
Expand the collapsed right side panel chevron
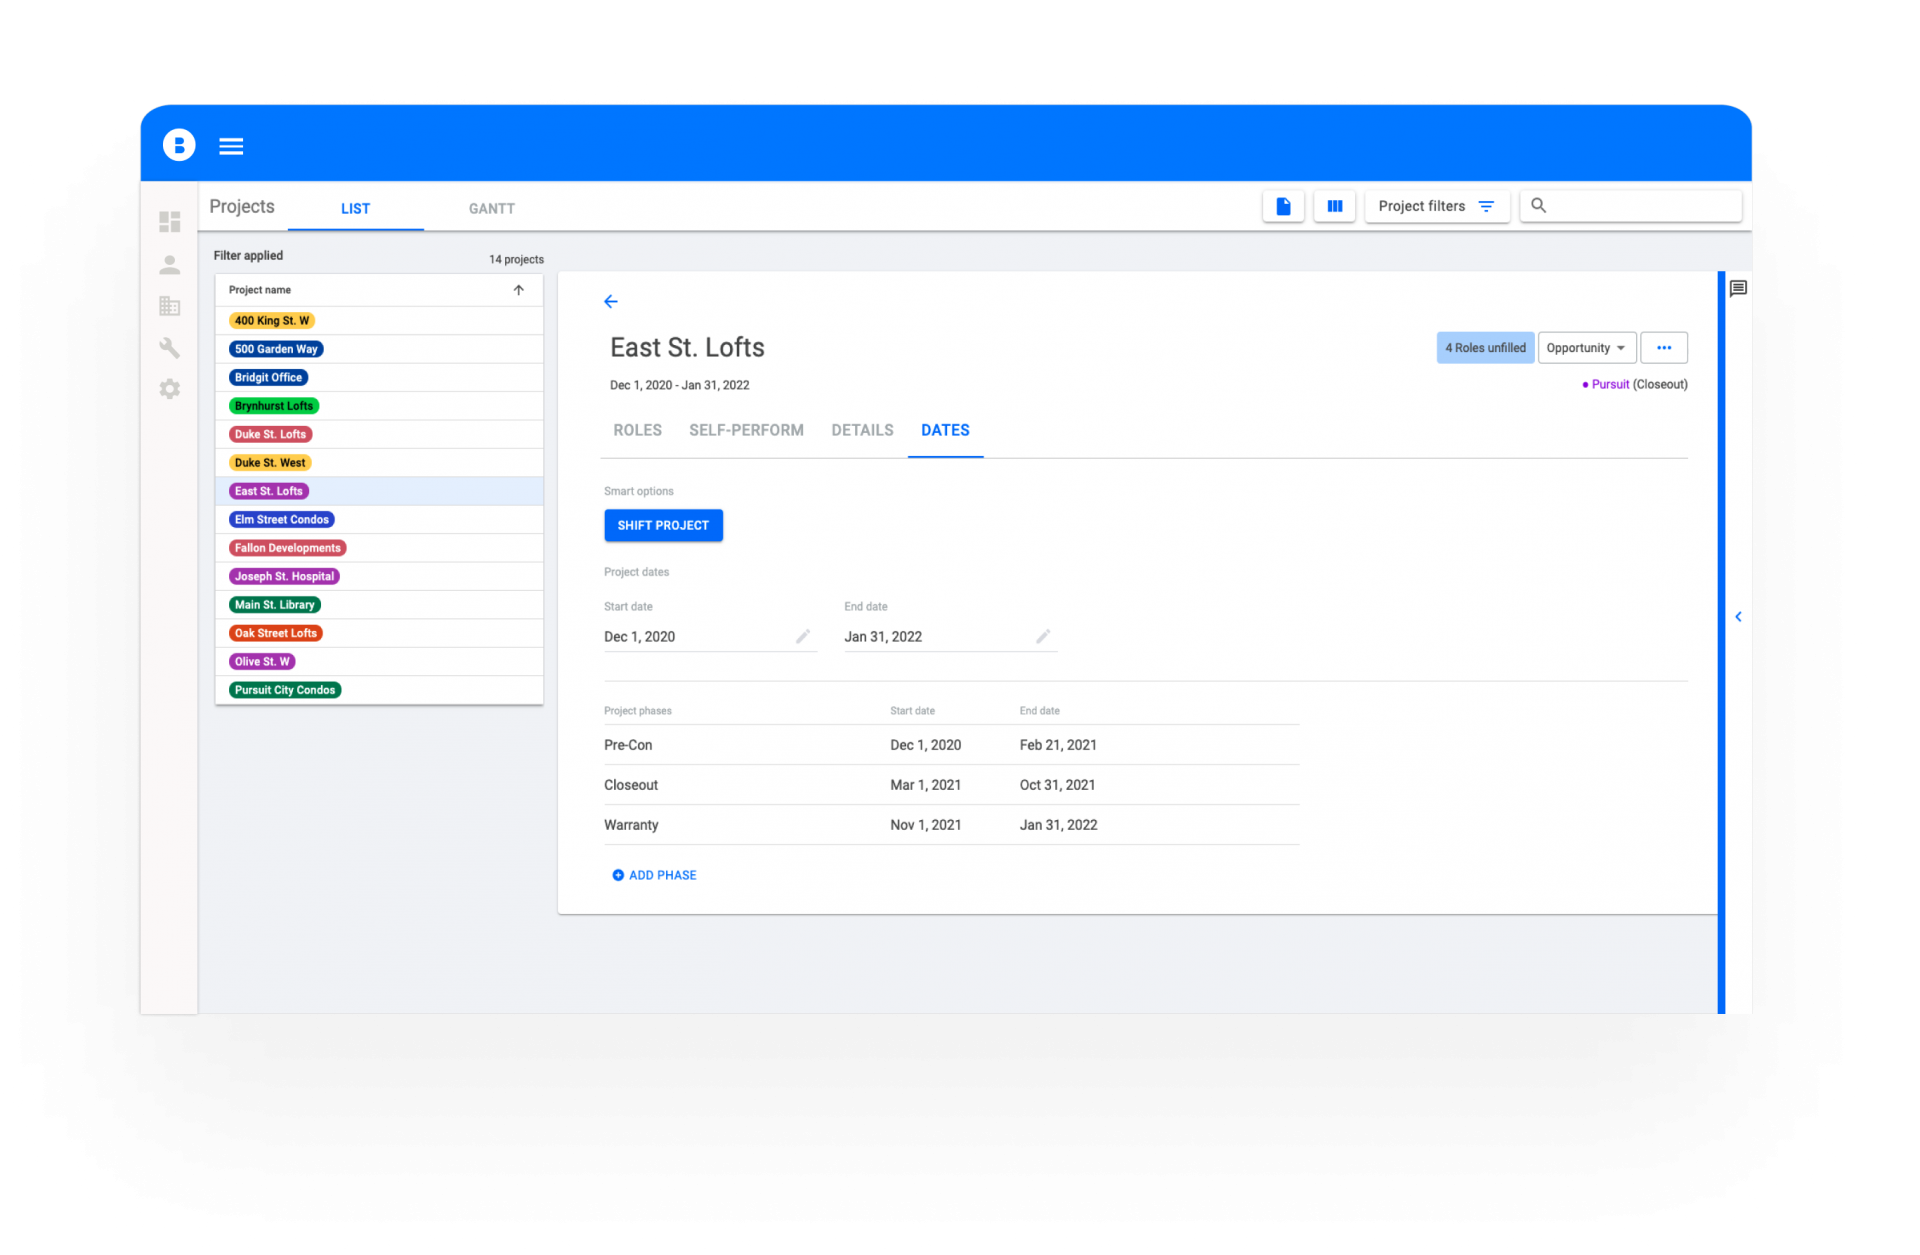pos(1738,617)
